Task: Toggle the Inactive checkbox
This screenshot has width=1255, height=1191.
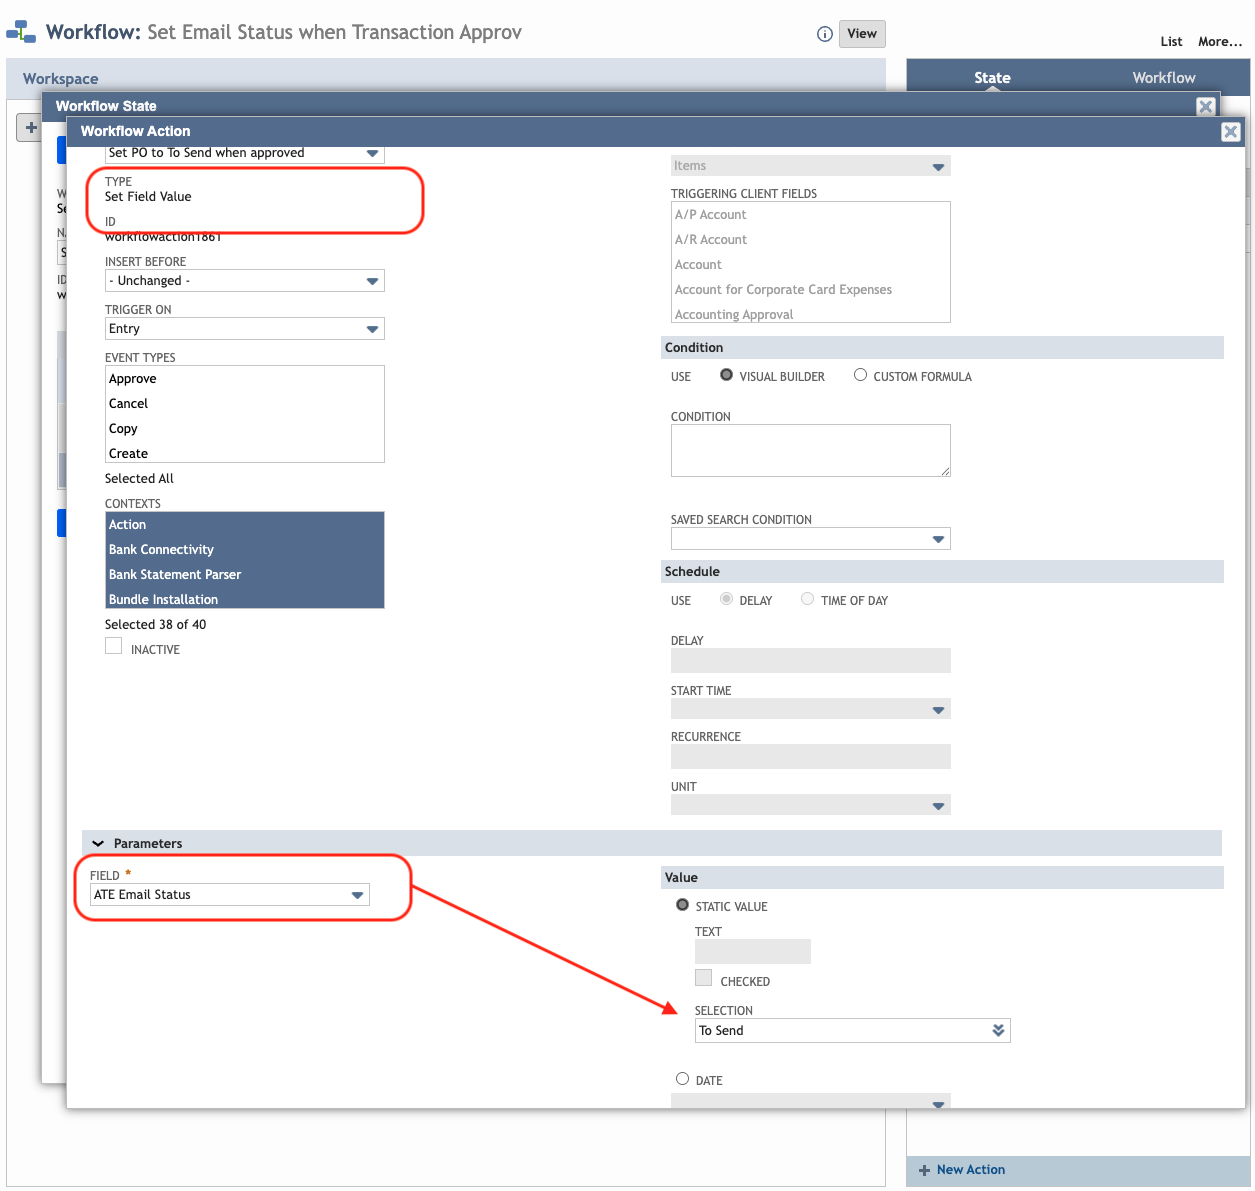Action: (x=114, y=647)
